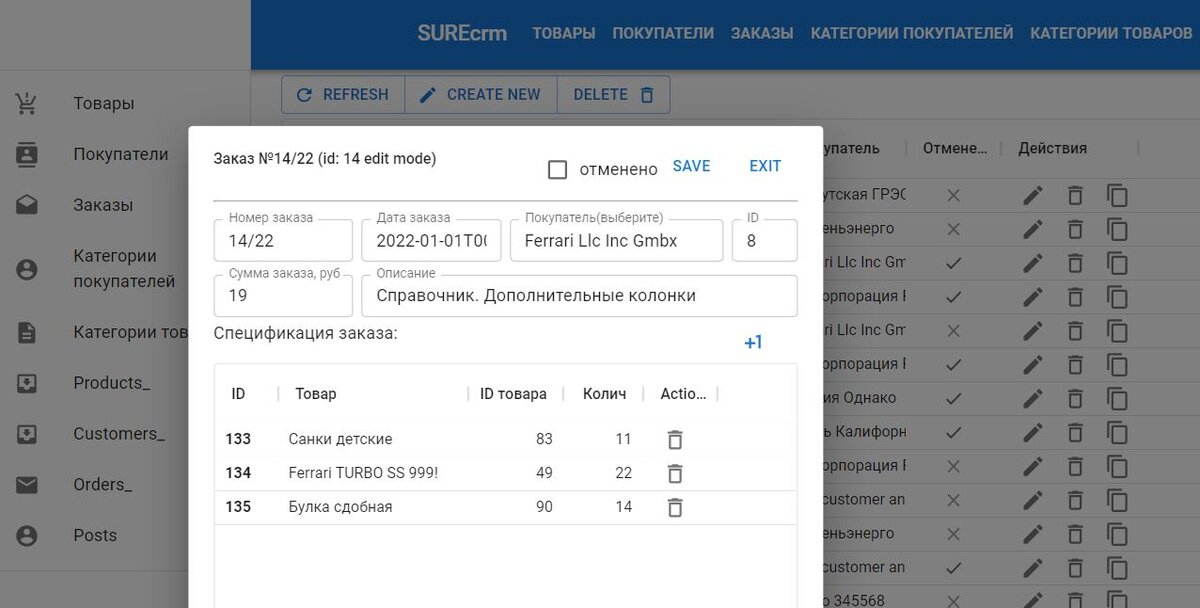Click the Orders_ mail icon in sidebar
The width and height of the screenshot is (1200, 608).
[27, 484]
